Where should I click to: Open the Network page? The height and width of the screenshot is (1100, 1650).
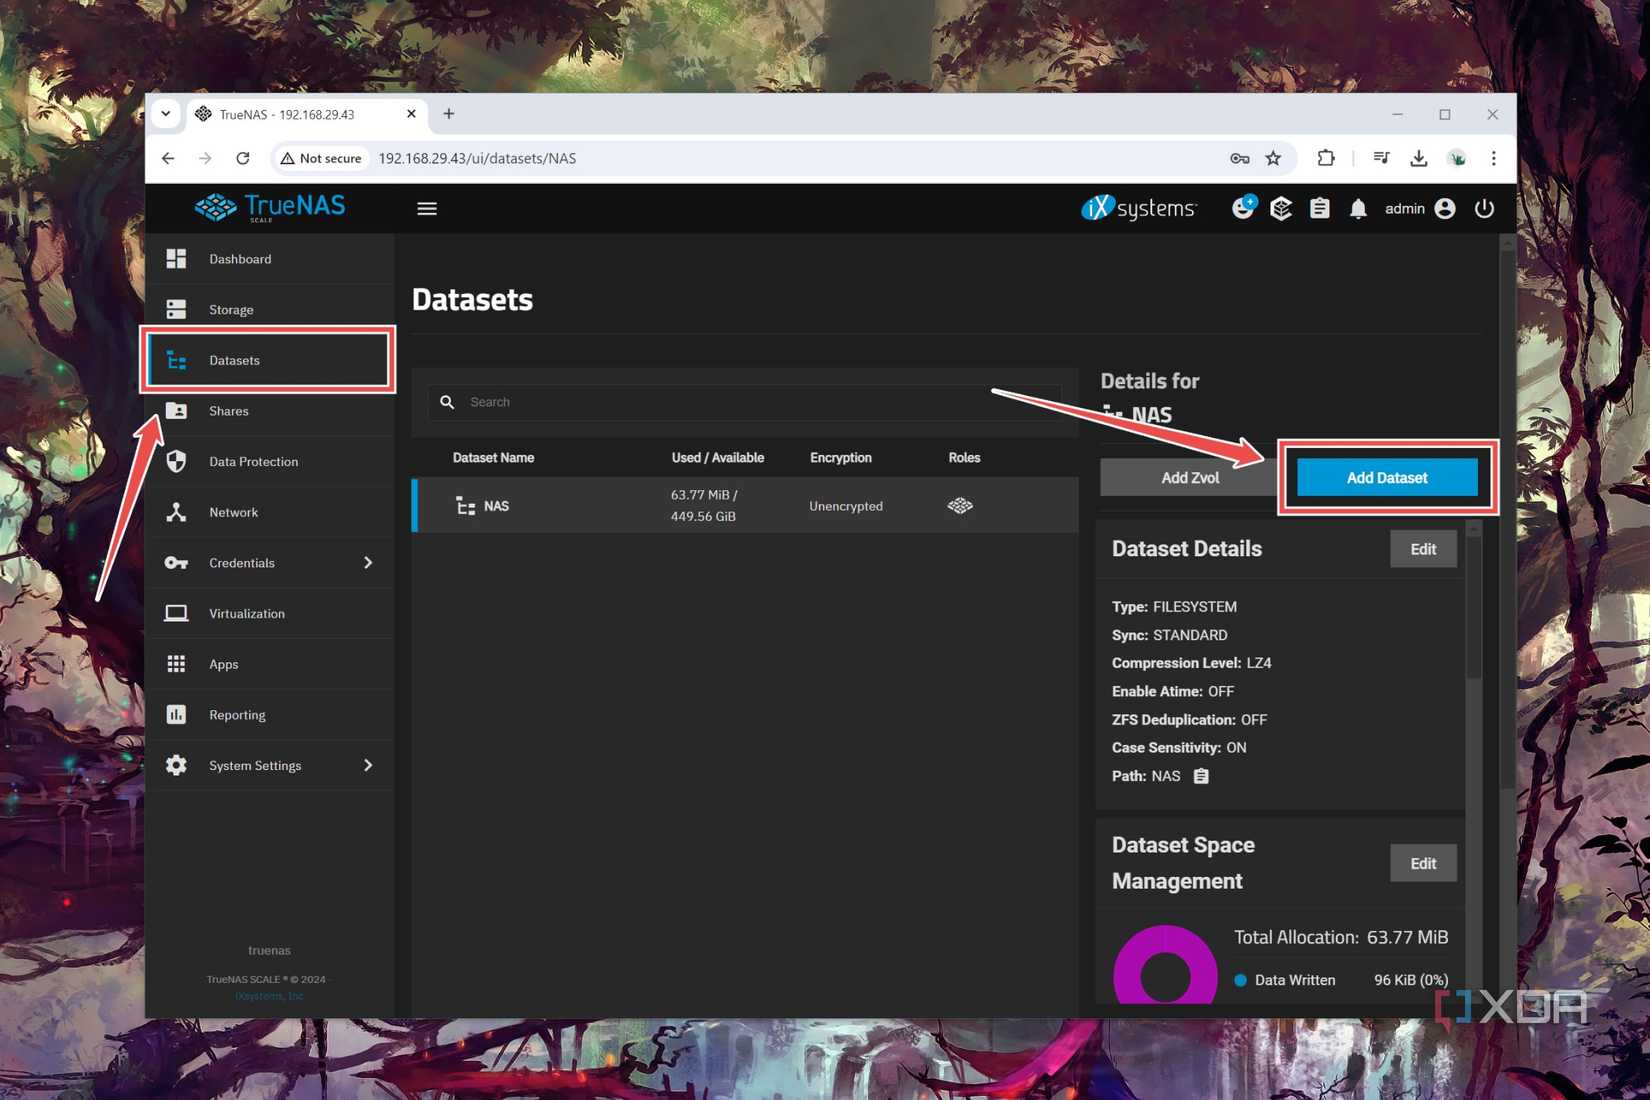tap(269, 512)
